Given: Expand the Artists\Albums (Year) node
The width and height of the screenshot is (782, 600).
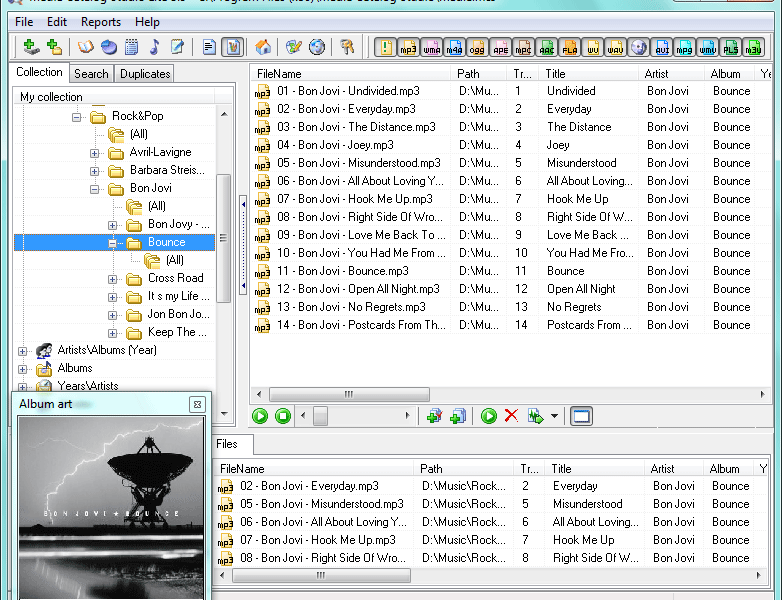Looking at the screenshot, I should [x=22, y=351].
